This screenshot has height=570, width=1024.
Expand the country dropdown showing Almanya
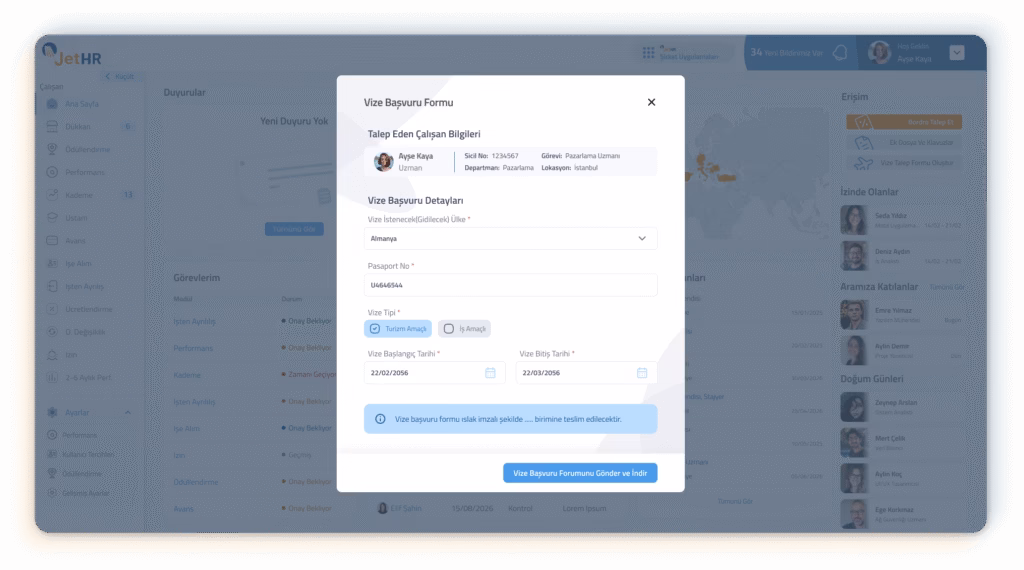click(641, 239)
